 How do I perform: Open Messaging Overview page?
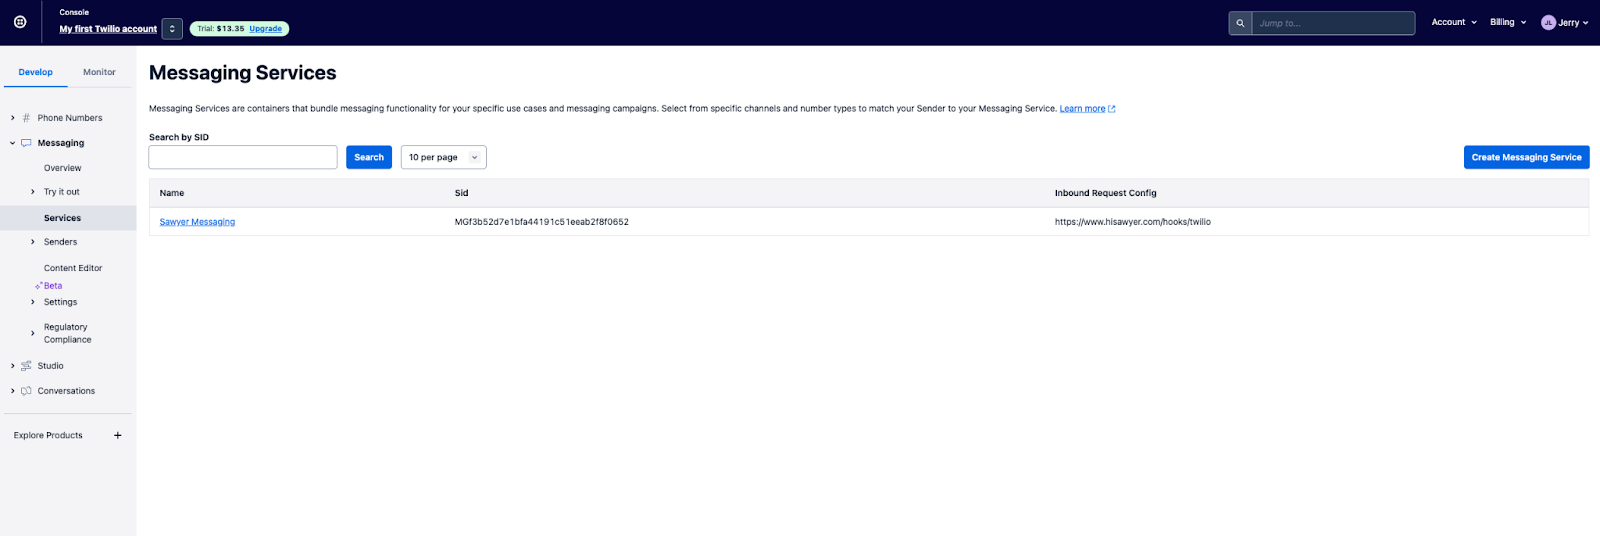(63, 168)
